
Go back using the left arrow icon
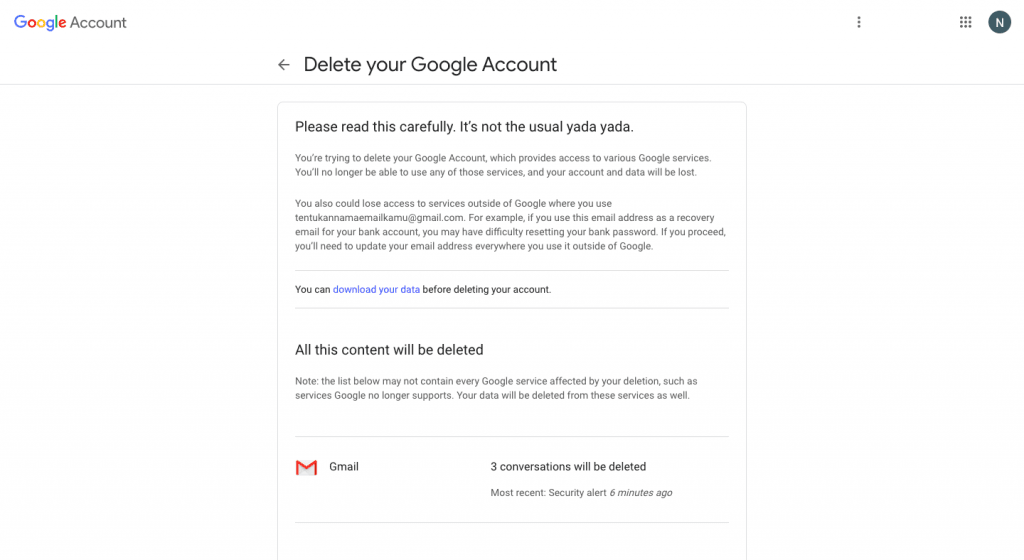click(x=283, y=65)
